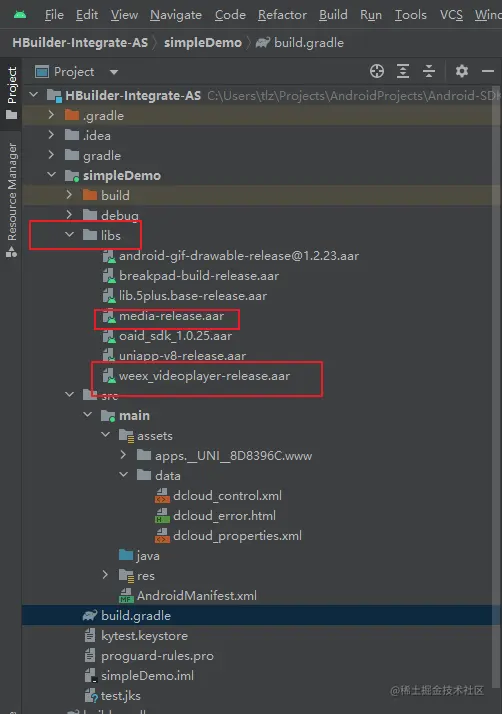
Task: Click the Project tool window side tab
Action: (x=11, y=93)
